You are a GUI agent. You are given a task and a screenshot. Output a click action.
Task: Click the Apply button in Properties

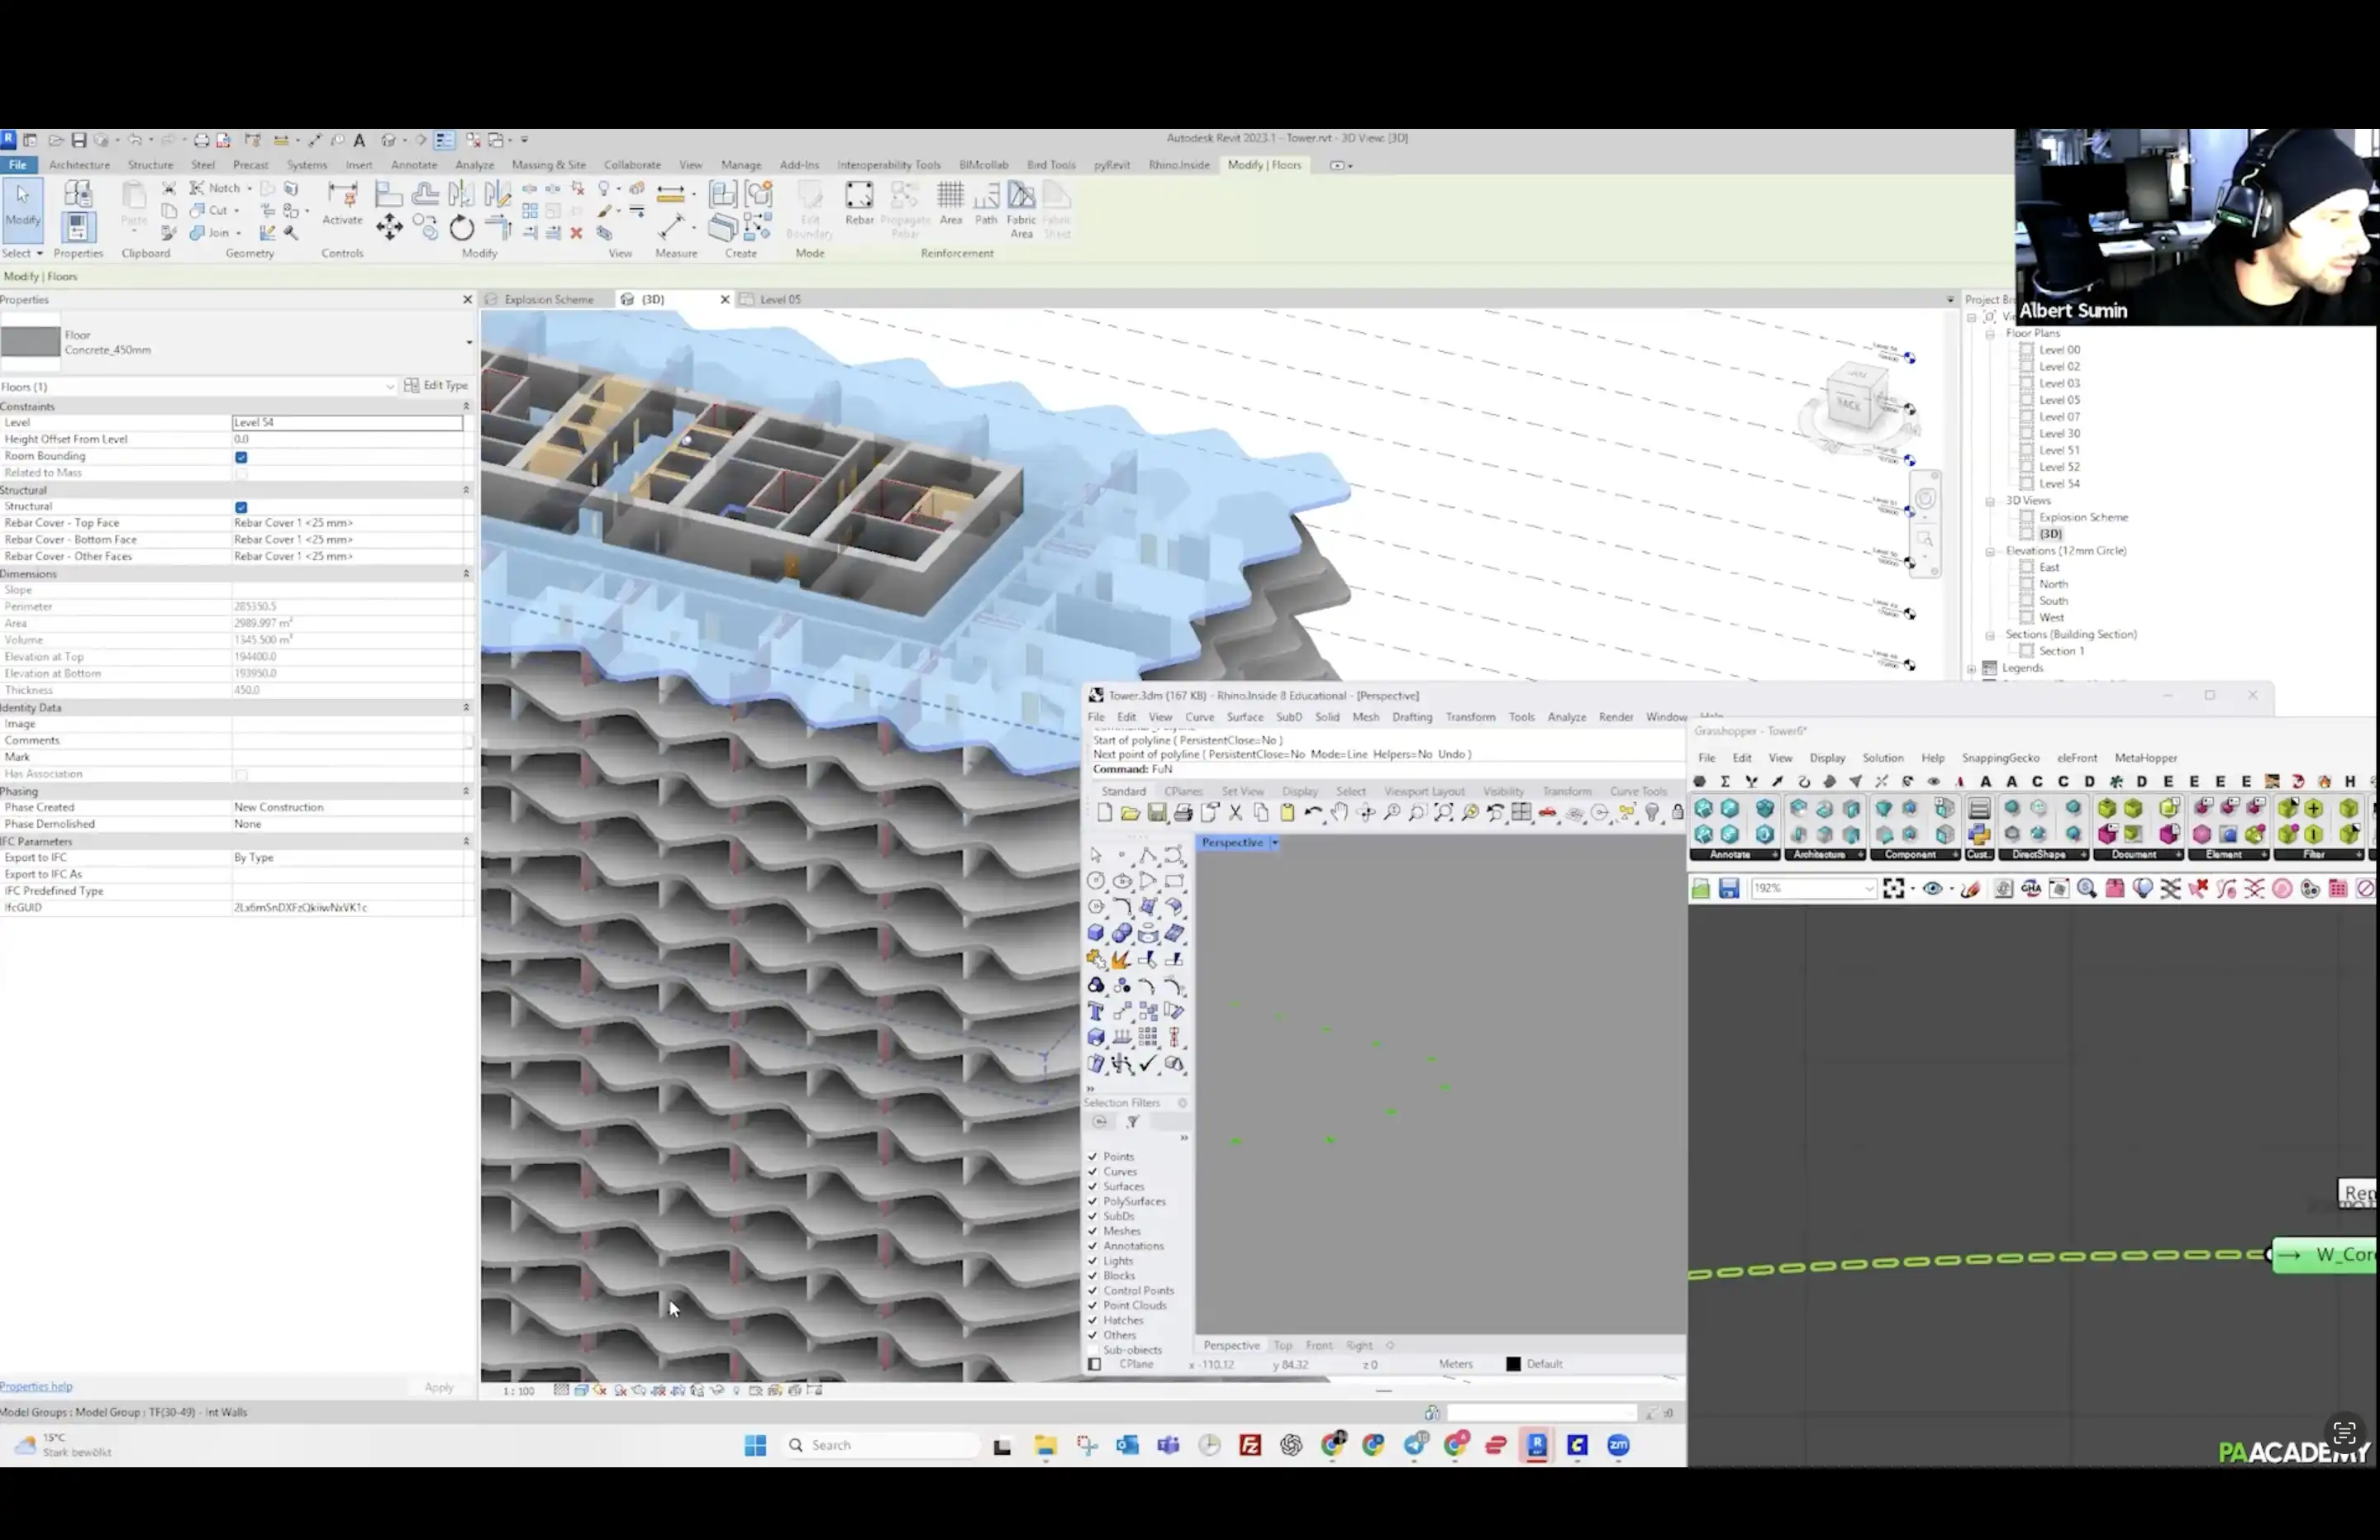click(x=439, y=1388)
